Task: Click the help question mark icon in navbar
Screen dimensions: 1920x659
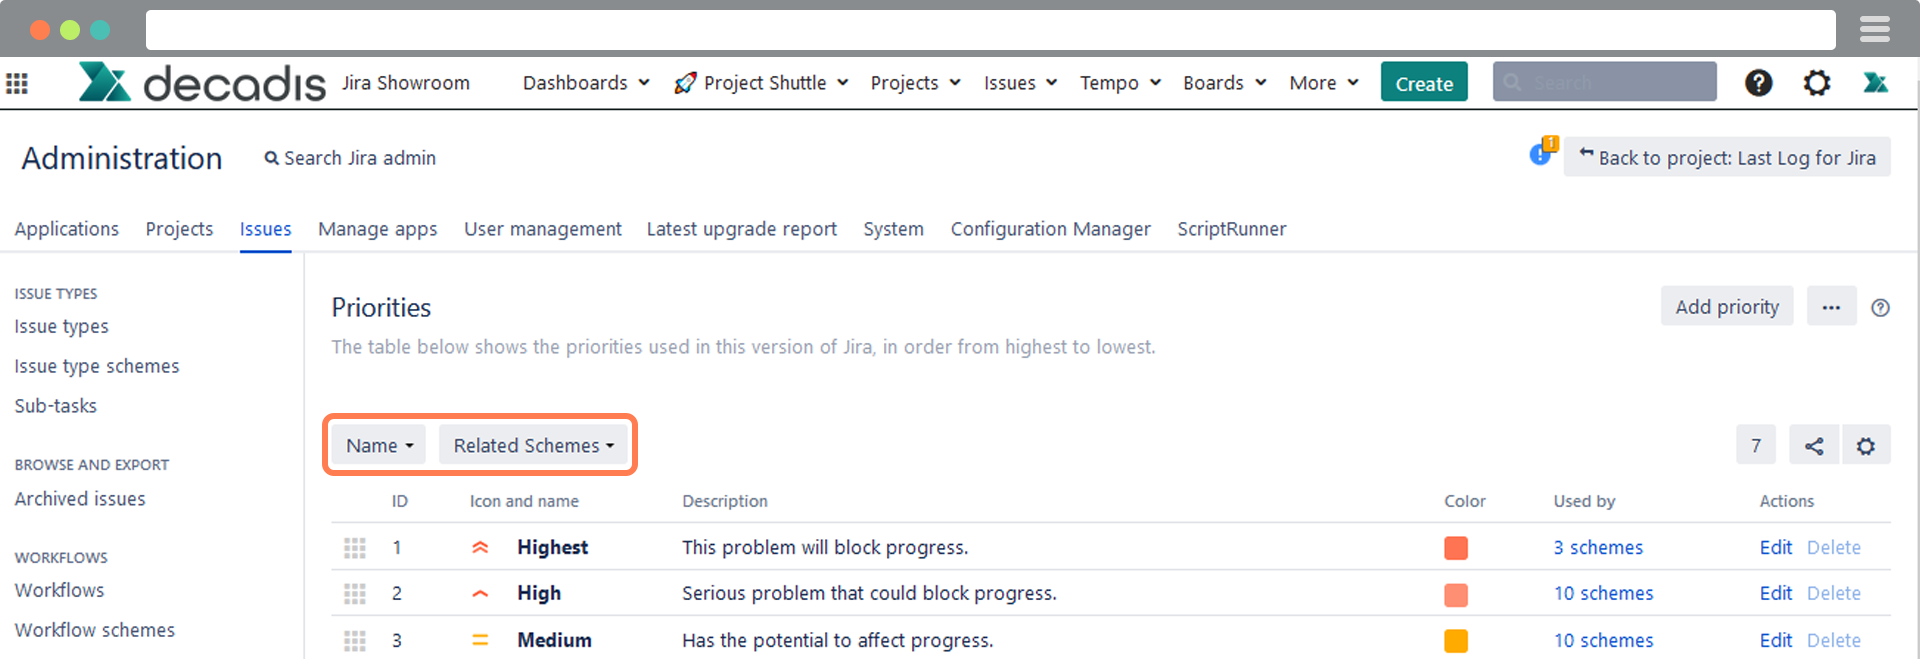Action: point(1758,83)
